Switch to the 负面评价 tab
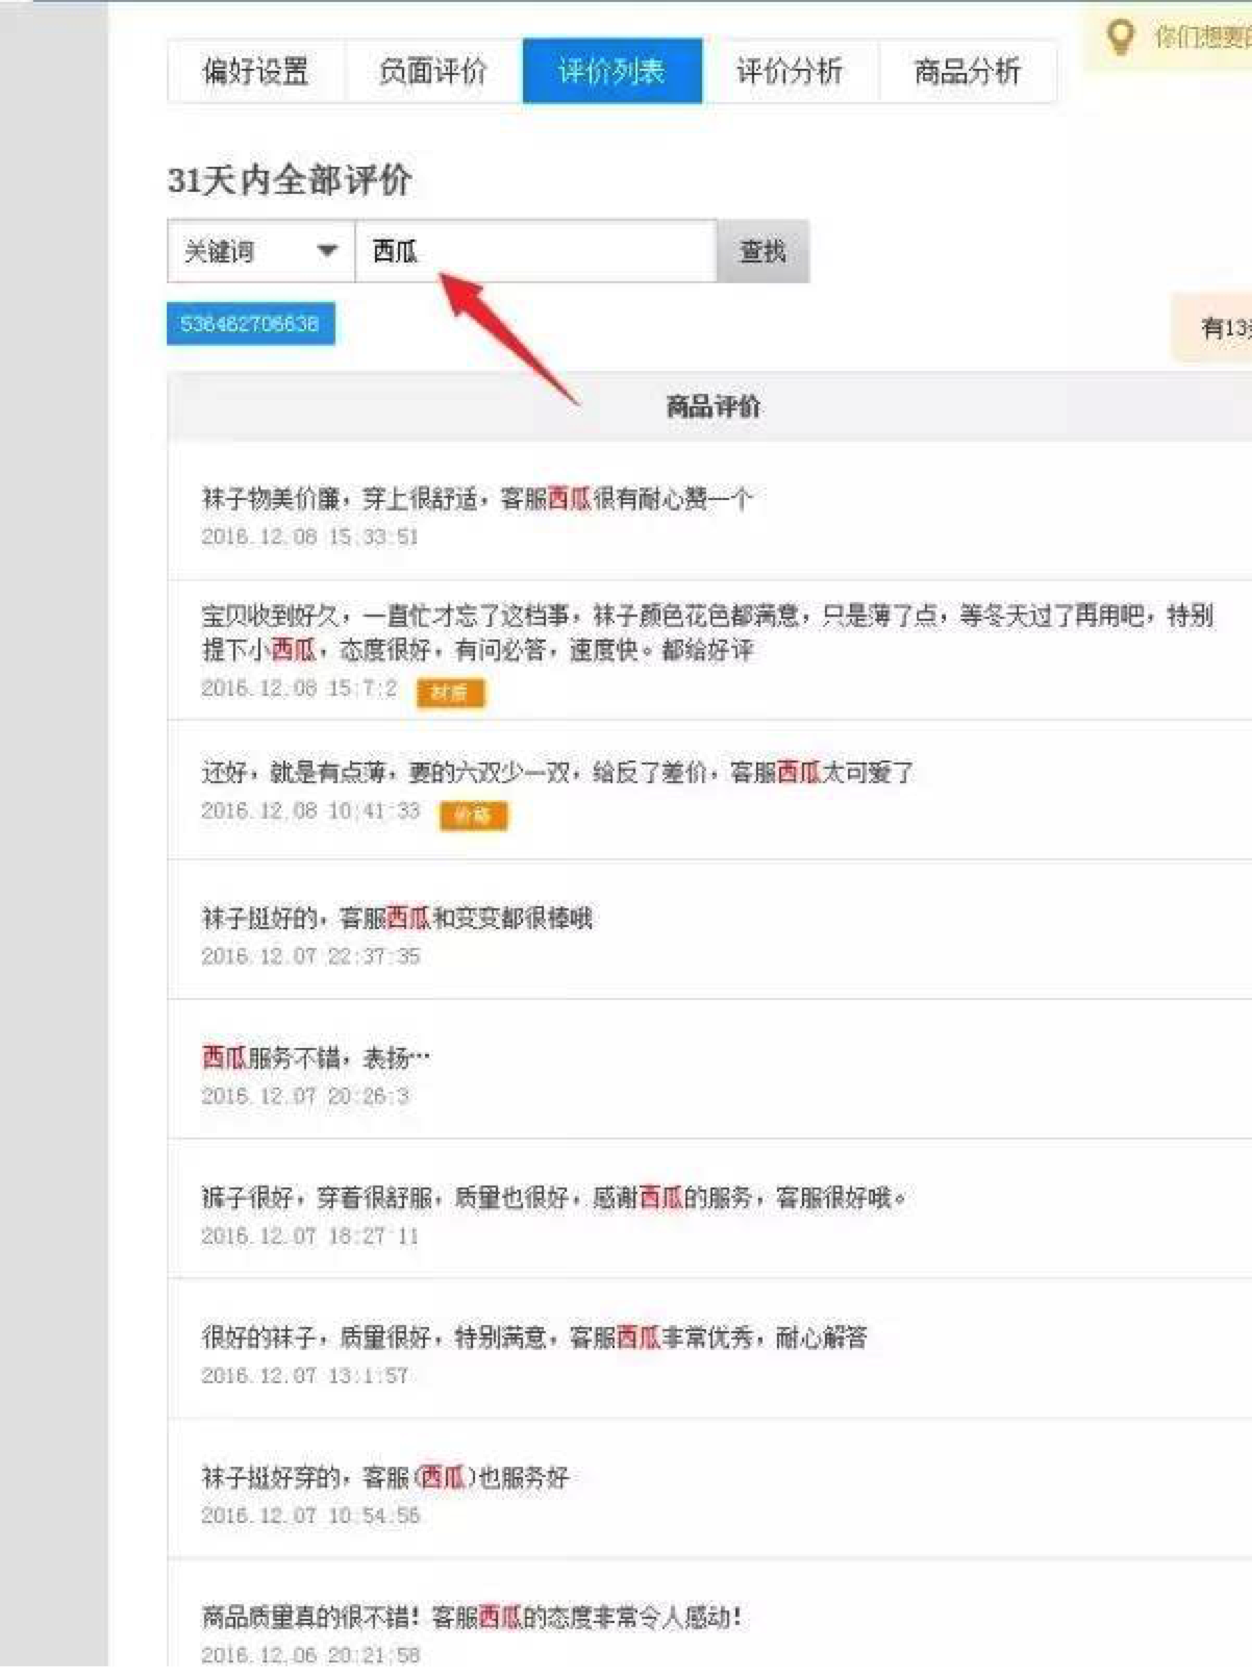Image resolution: width=1253 pixels, height=1667 pixels. 433,71
